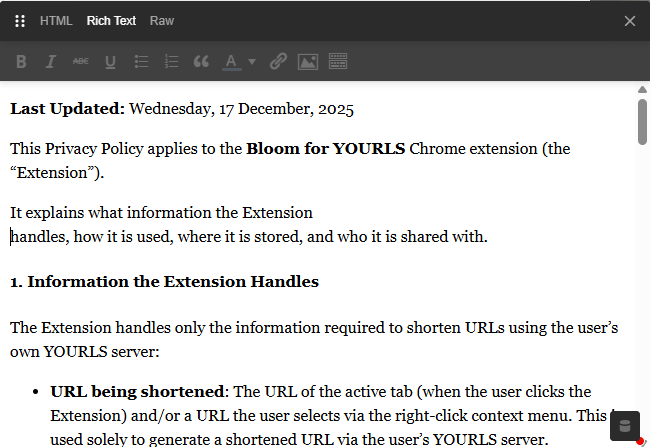Click the vertical scrollbar thumb
The height and width of the screenshot is (447, 650).
pyautogui.click(x=642, y=122)
